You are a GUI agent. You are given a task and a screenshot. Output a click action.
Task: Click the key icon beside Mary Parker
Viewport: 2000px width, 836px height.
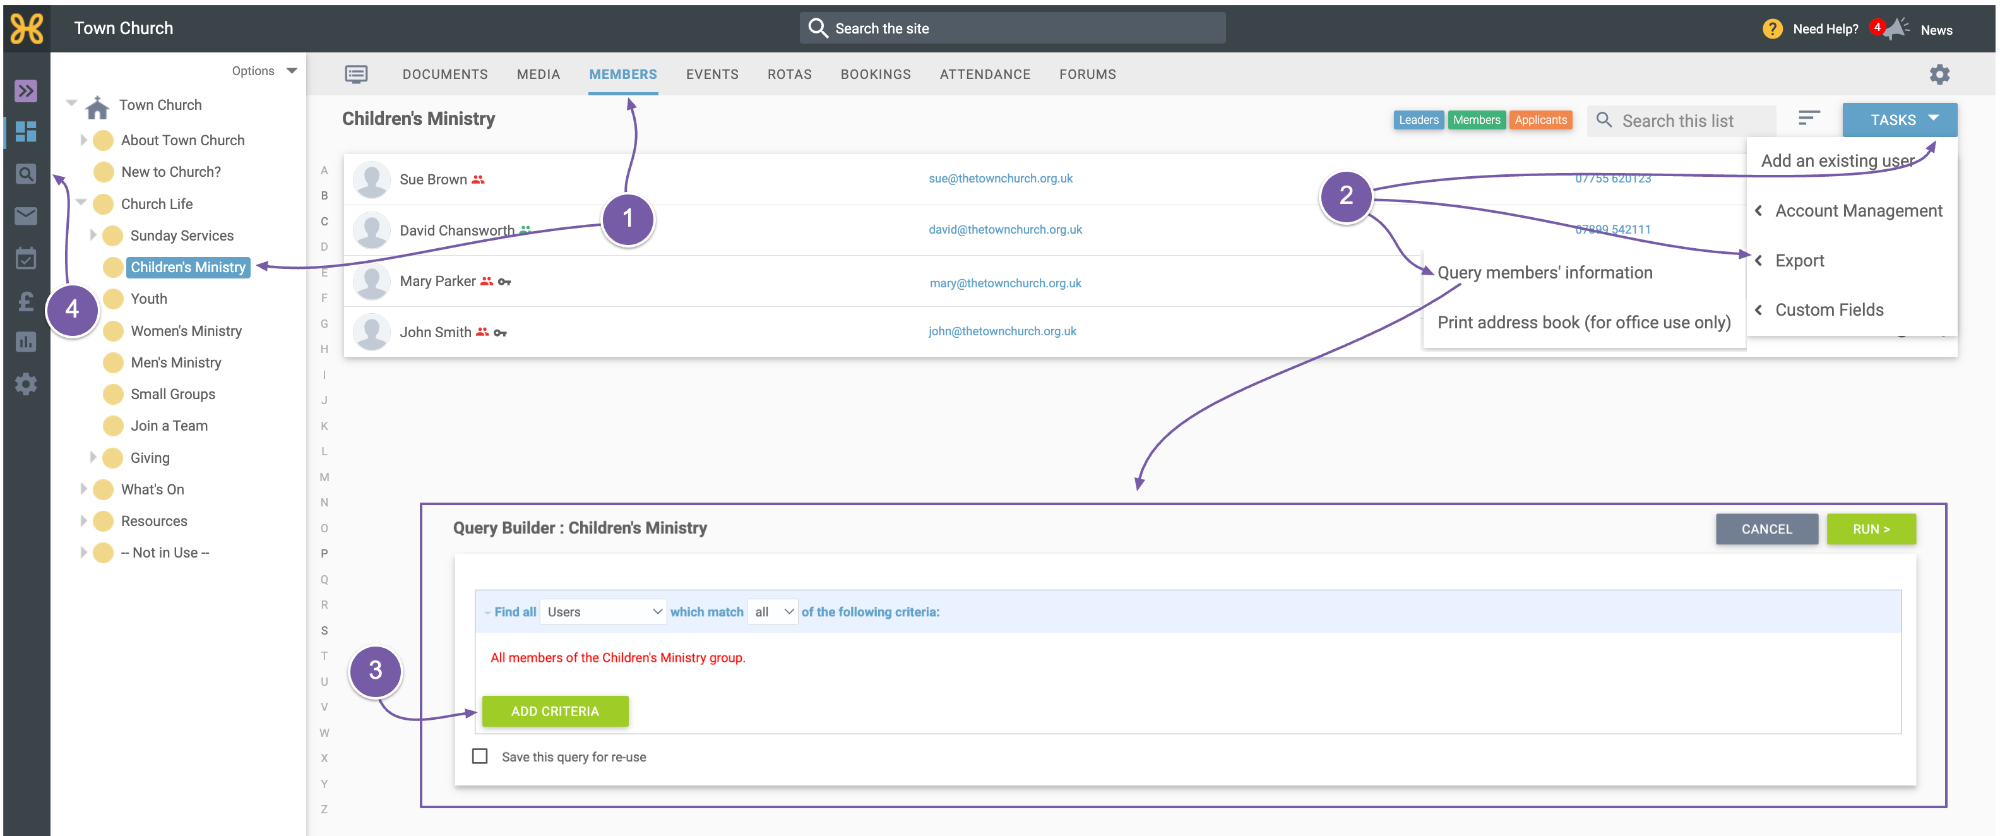click(504, 282)
